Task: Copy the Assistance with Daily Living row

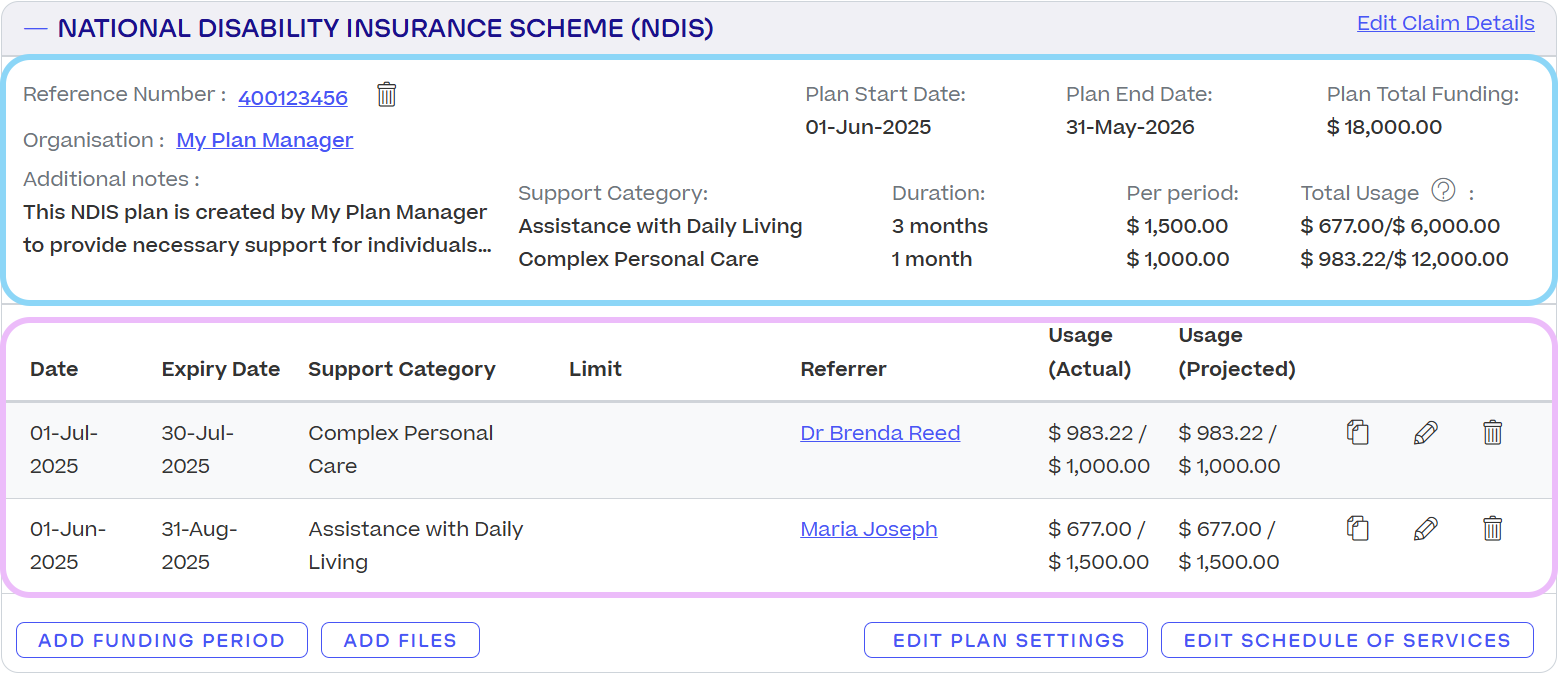Action: [1357, 529]
